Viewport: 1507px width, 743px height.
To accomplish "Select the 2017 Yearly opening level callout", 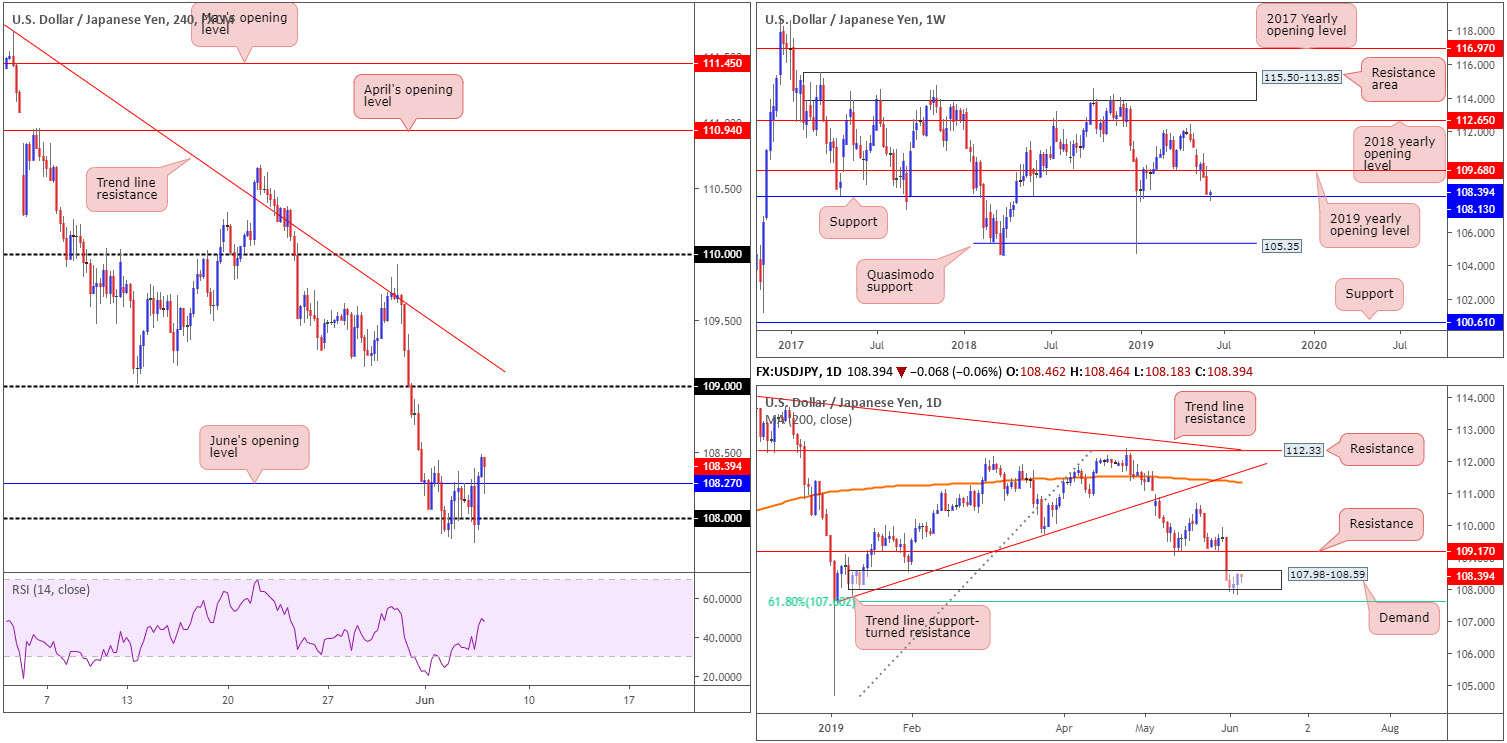I will [x=1308, y=23].
